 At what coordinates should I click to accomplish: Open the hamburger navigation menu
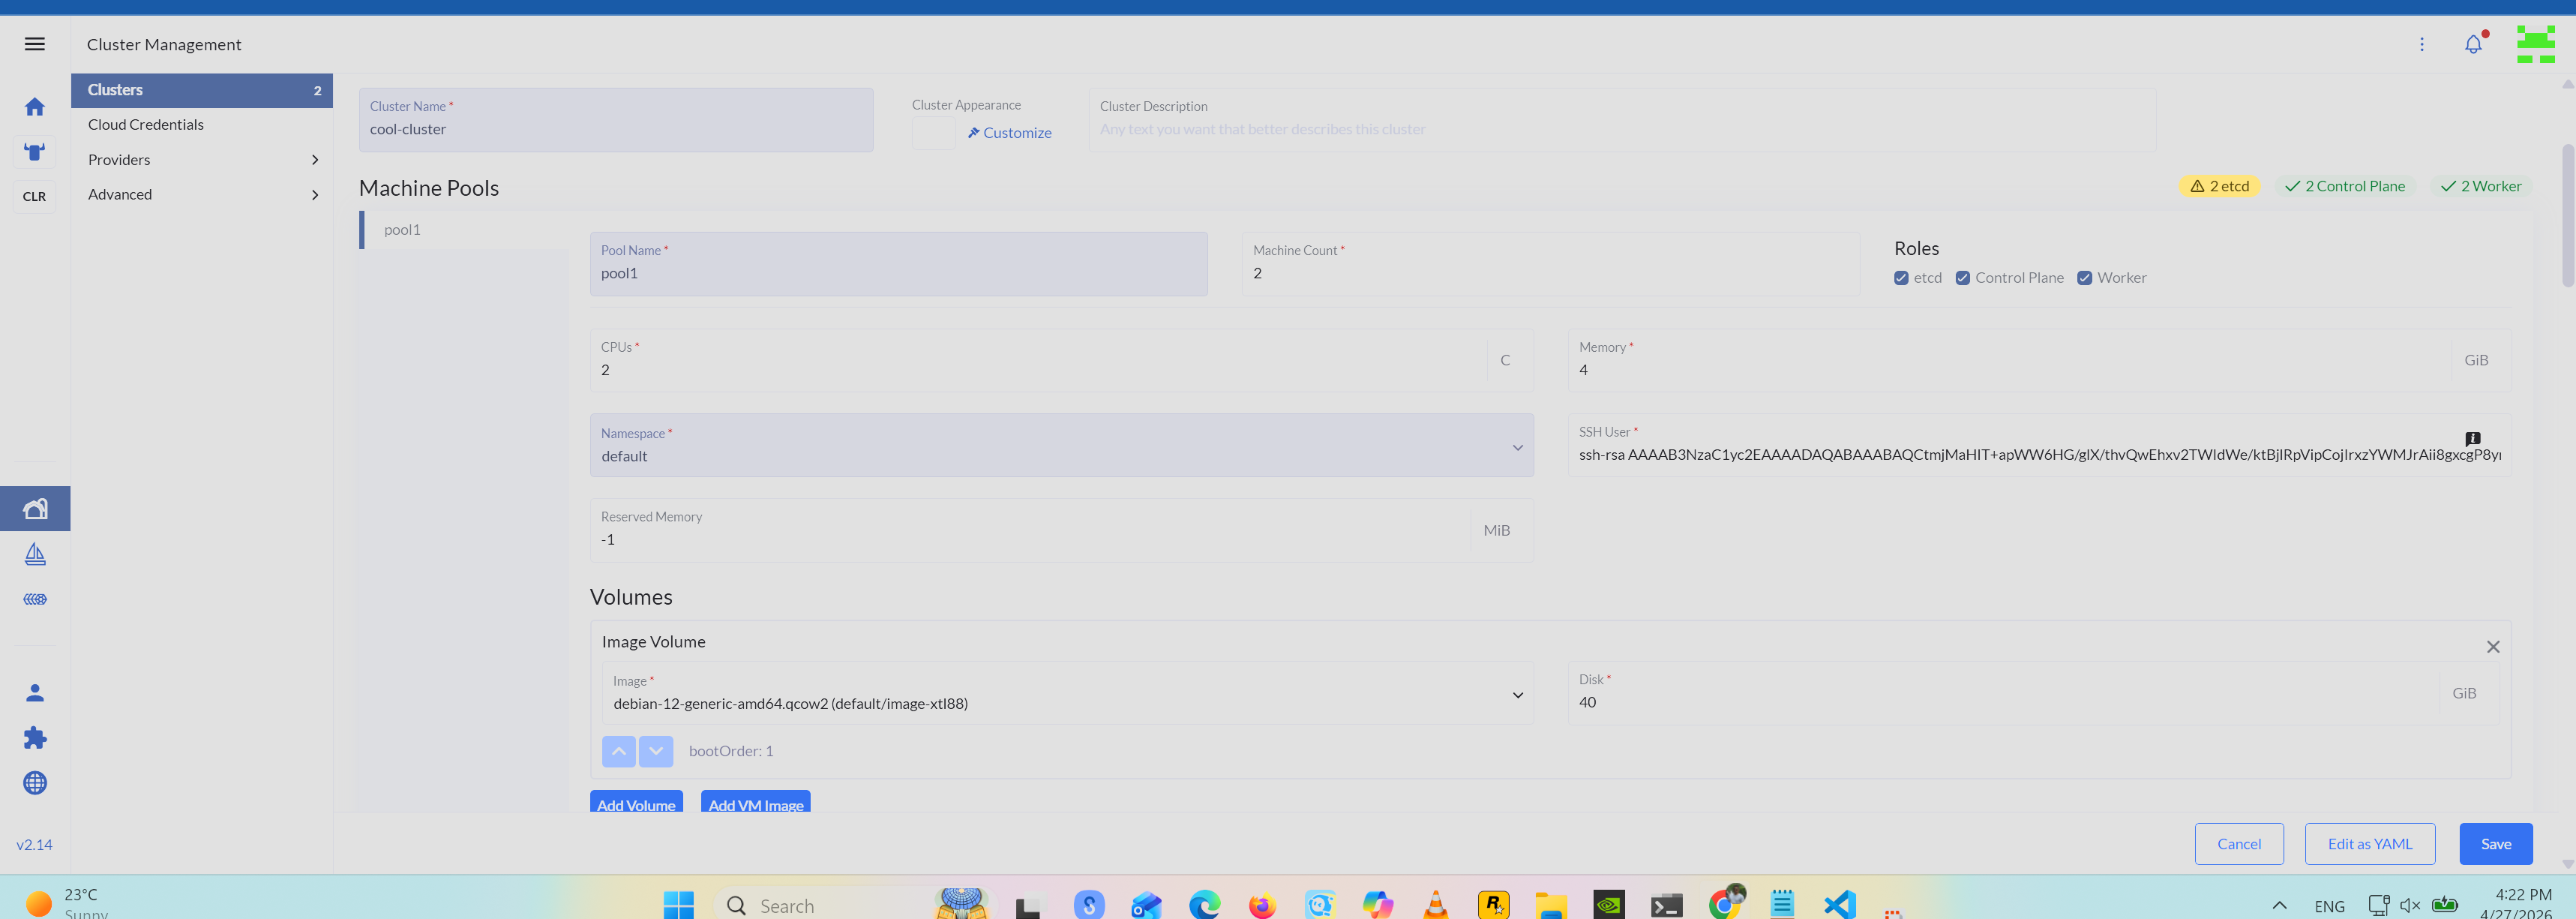[x=35, y=44]
